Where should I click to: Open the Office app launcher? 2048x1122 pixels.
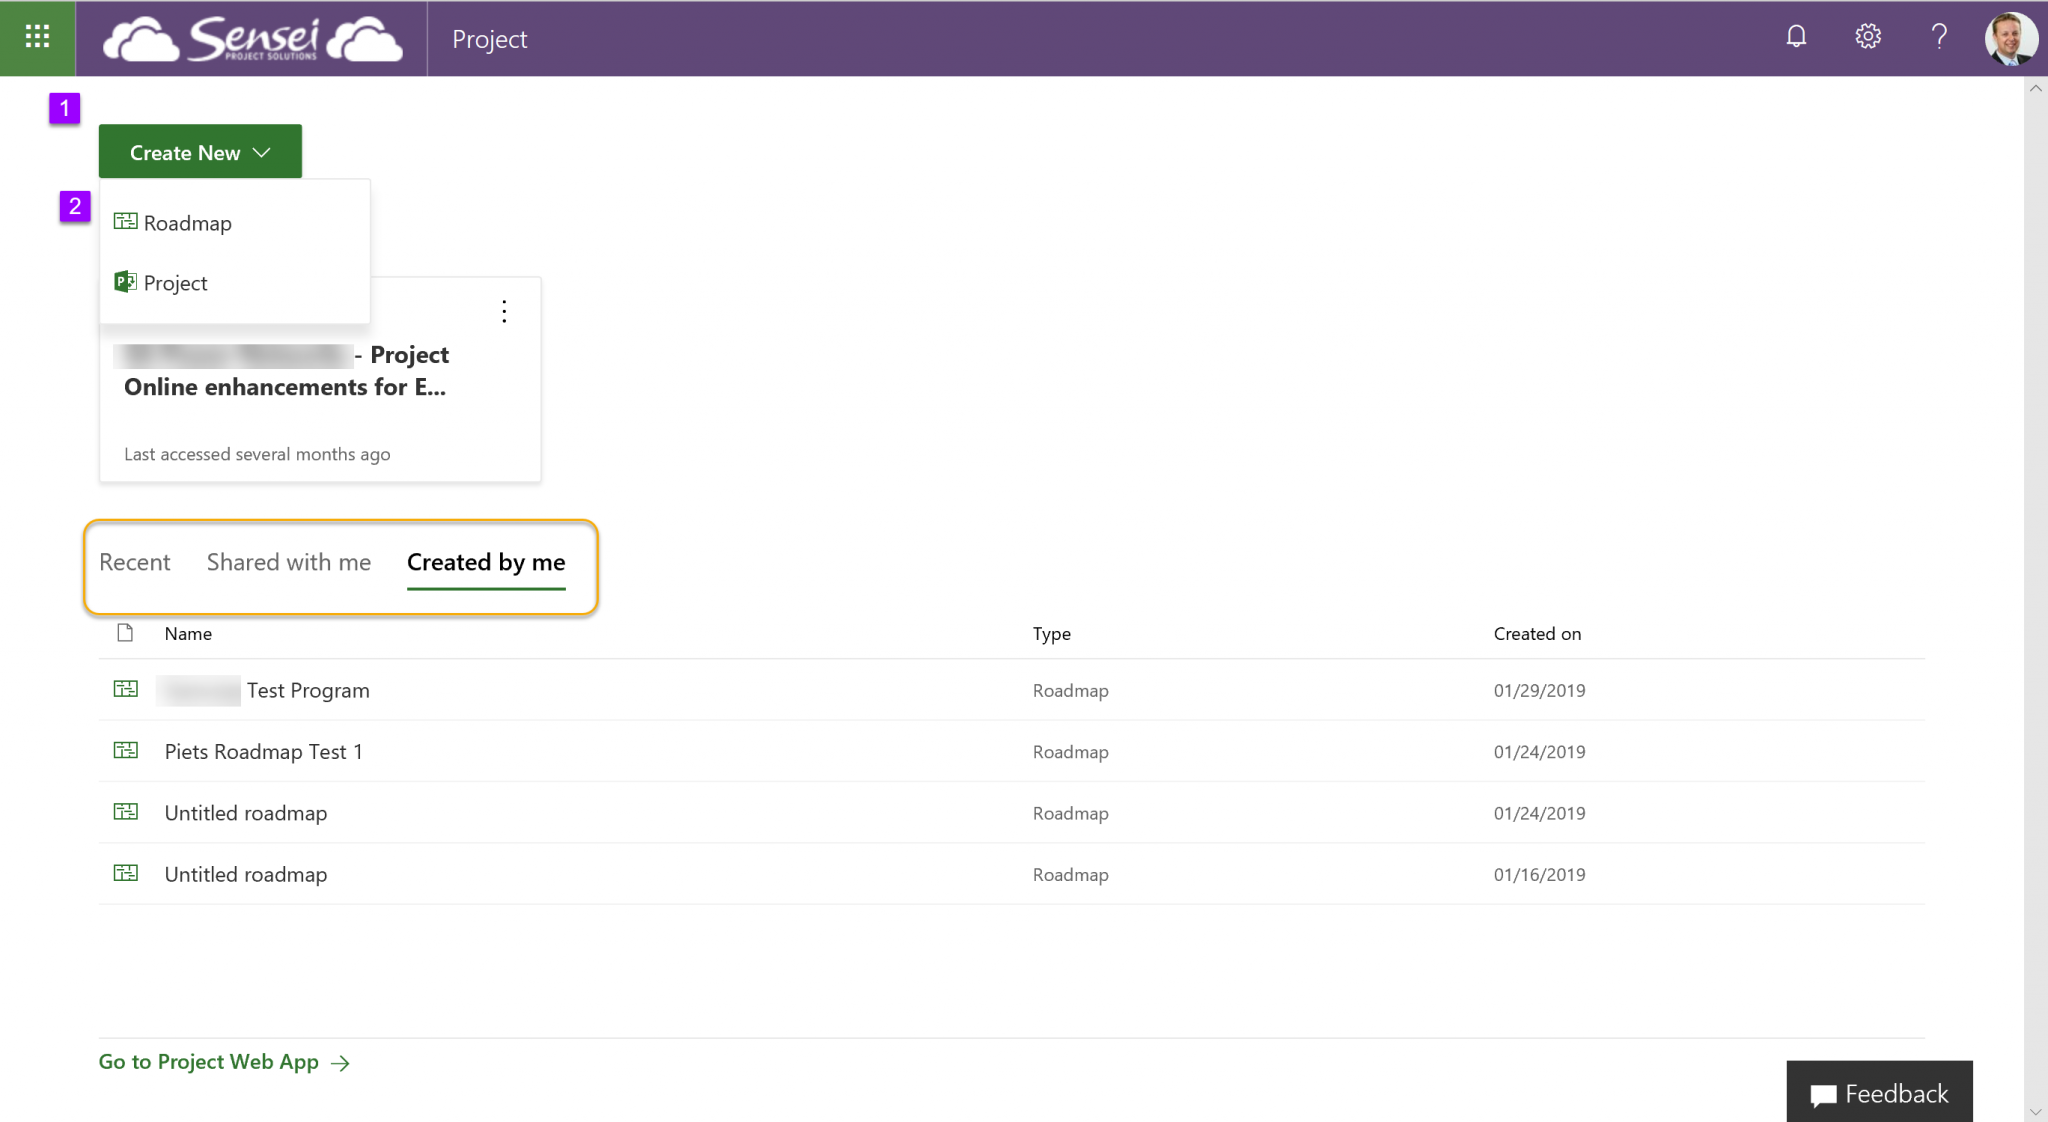pyautogui.click(x=38, y=38)
